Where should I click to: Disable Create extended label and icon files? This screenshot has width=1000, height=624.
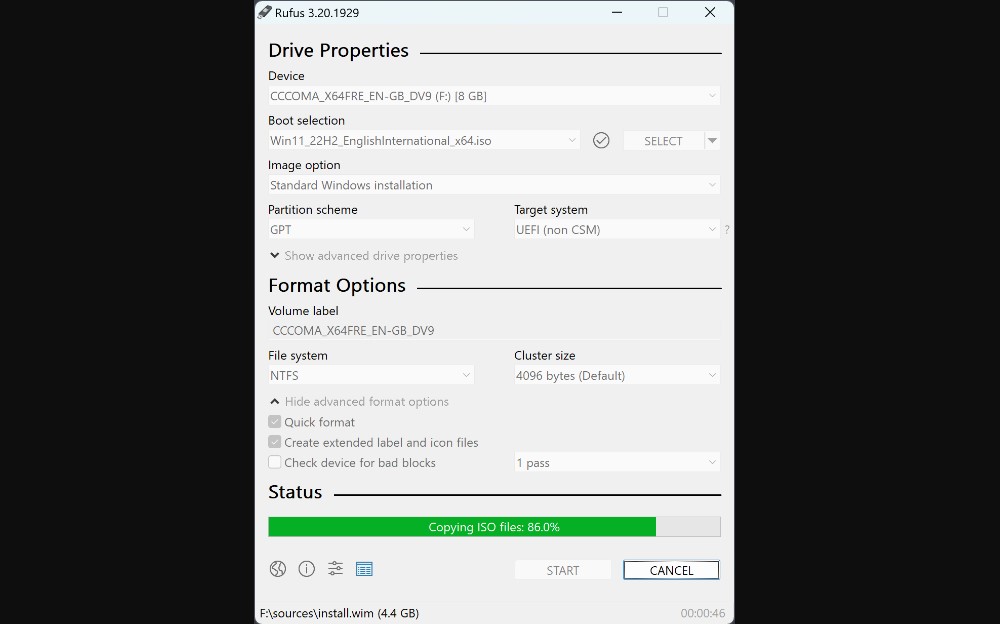click(x=275, y=442)
